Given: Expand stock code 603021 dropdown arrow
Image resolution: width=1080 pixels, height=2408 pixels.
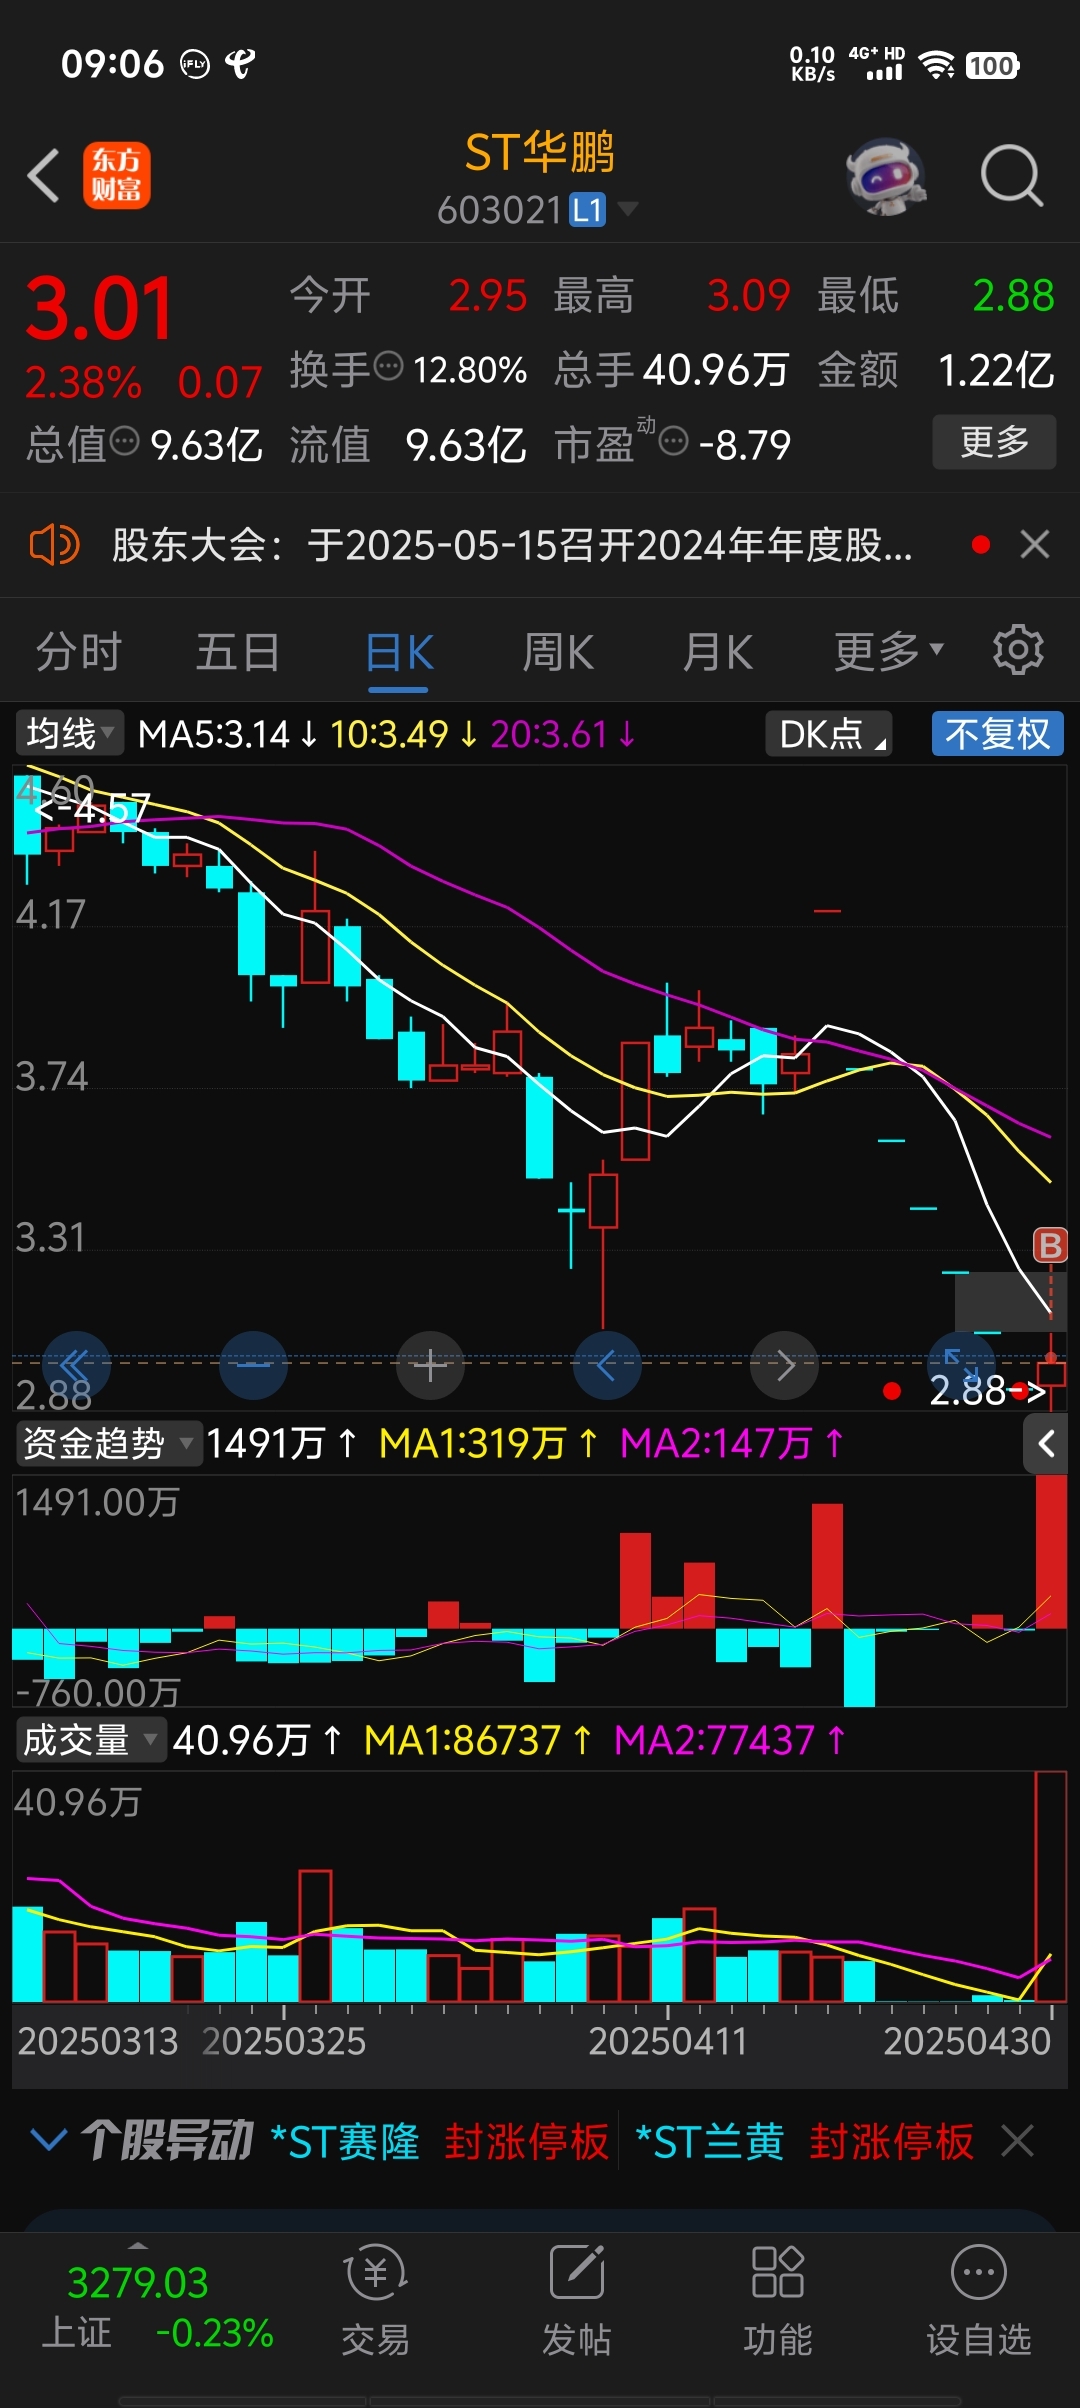Looking at the screenshot, I should pos(627,209).
